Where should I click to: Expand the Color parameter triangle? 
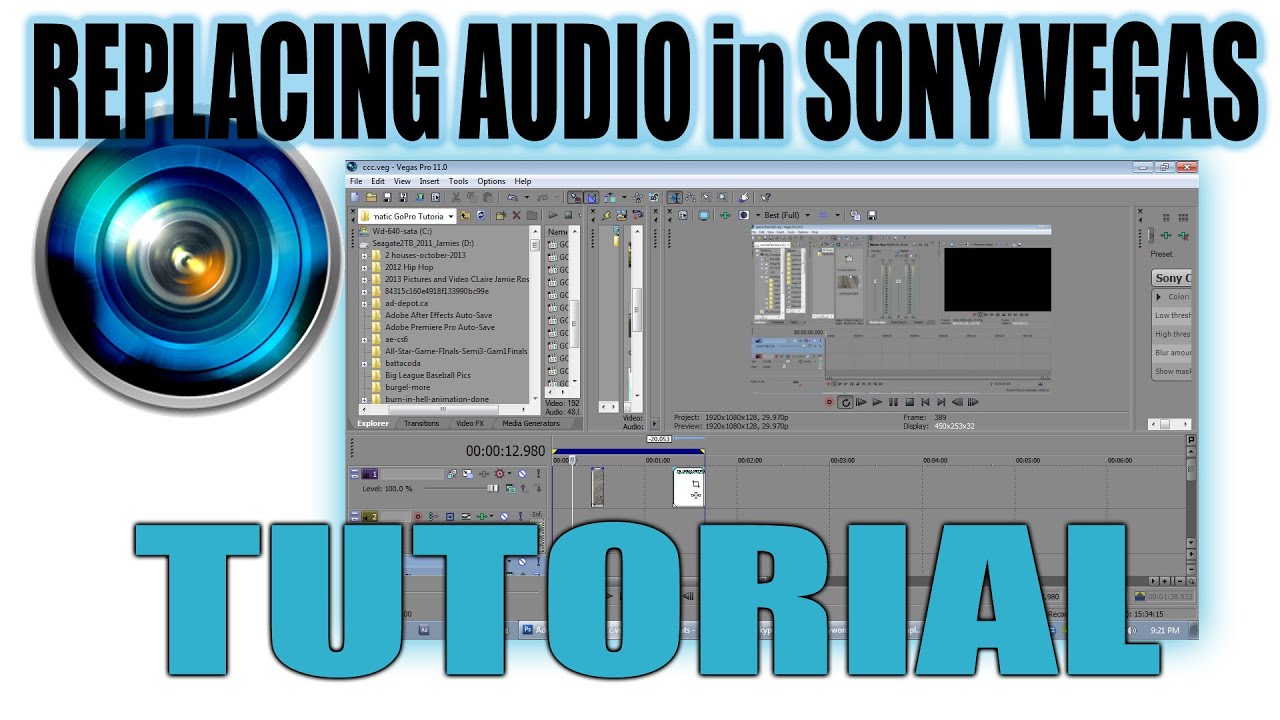[x=1160, y=297]
